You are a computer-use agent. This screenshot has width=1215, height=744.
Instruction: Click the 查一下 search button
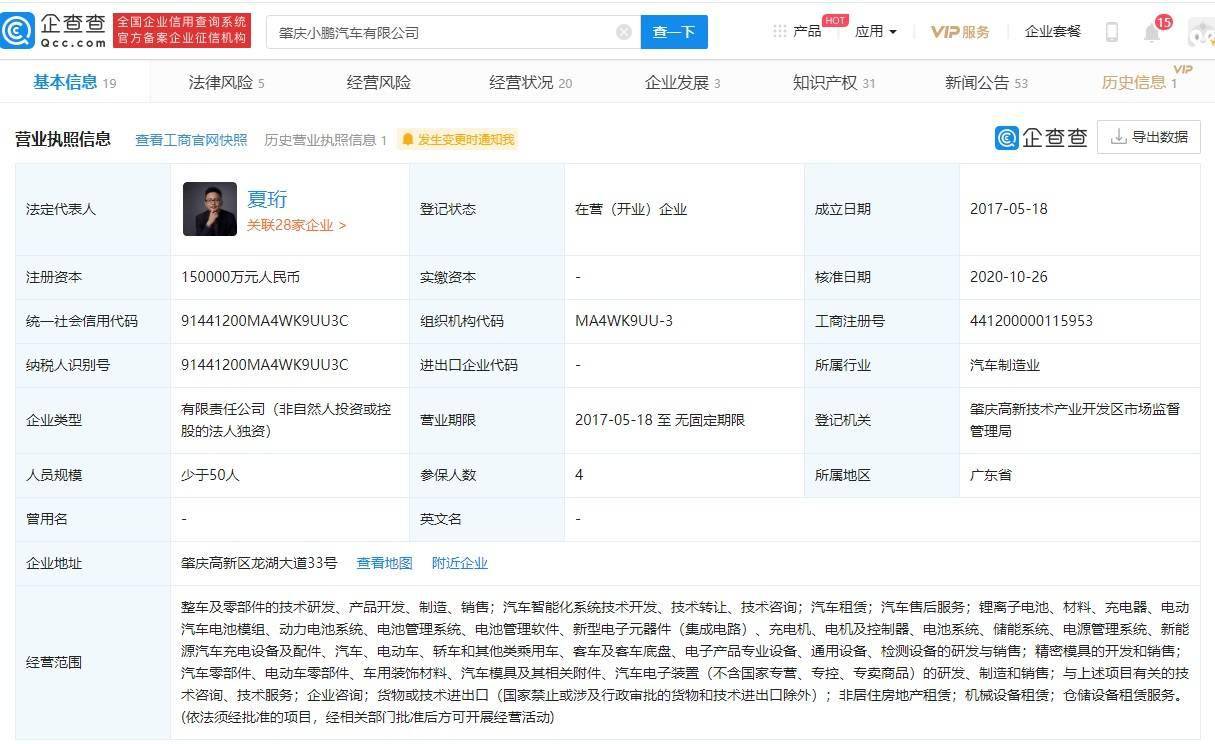674,32
